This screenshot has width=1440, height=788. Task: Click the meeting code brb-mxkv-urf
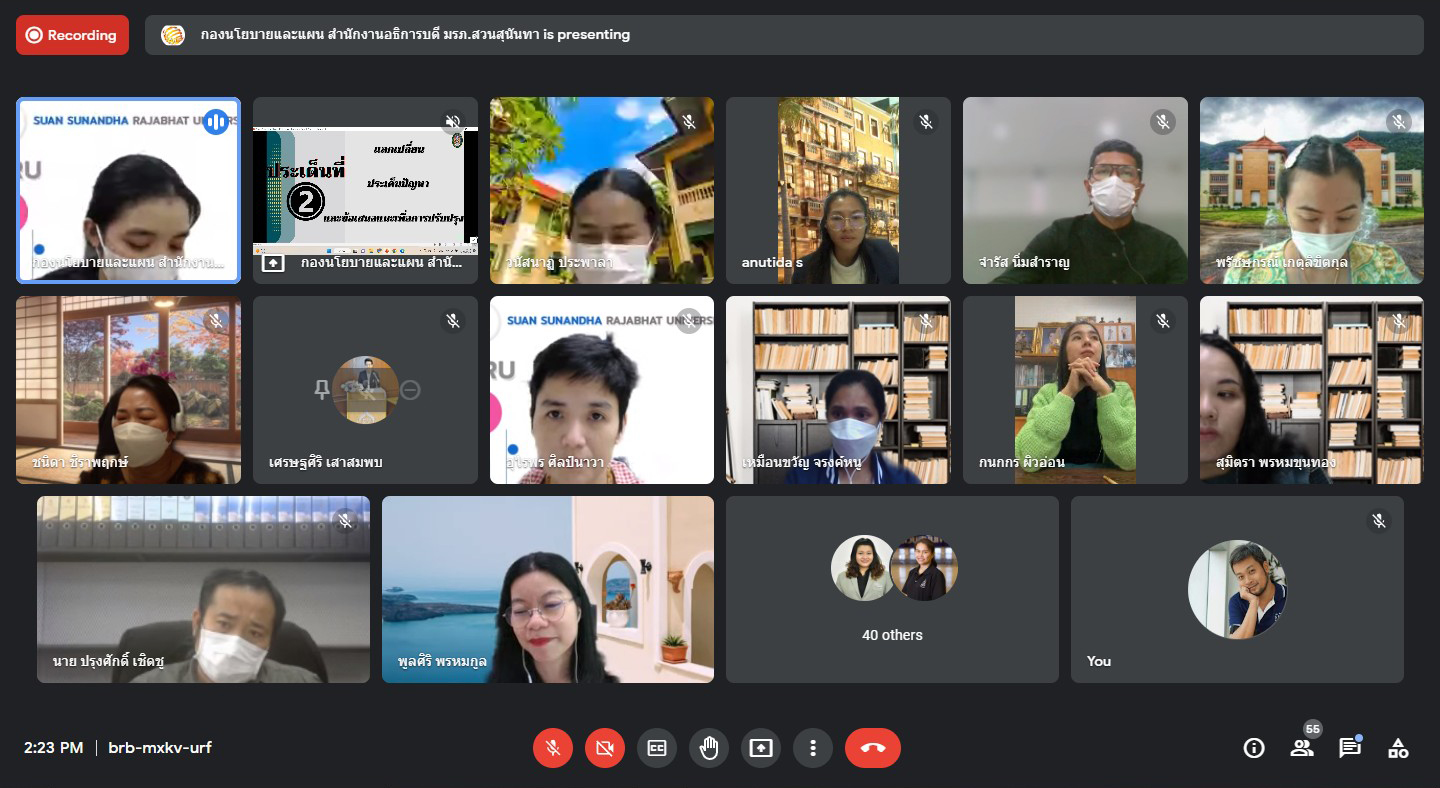[x=160, y=748]
